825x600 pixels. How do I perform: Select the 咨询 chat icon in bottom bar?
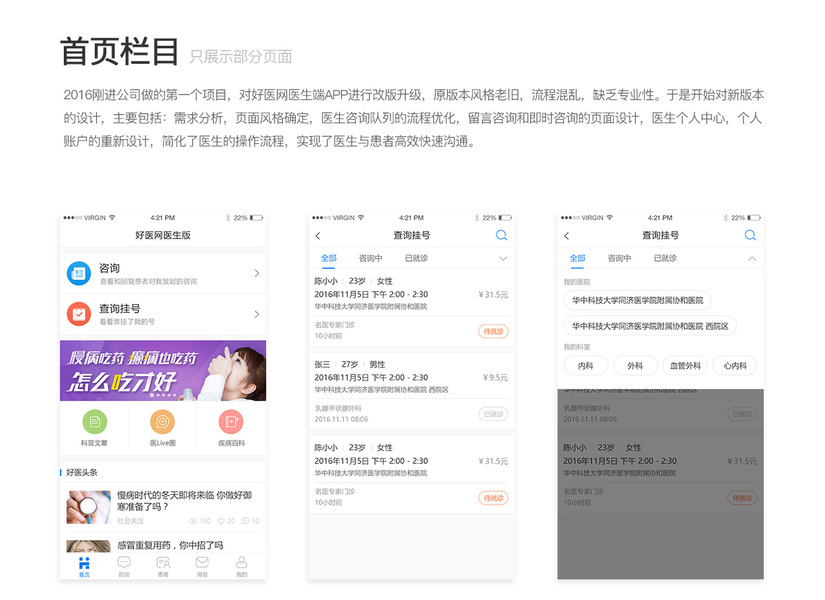124,563
